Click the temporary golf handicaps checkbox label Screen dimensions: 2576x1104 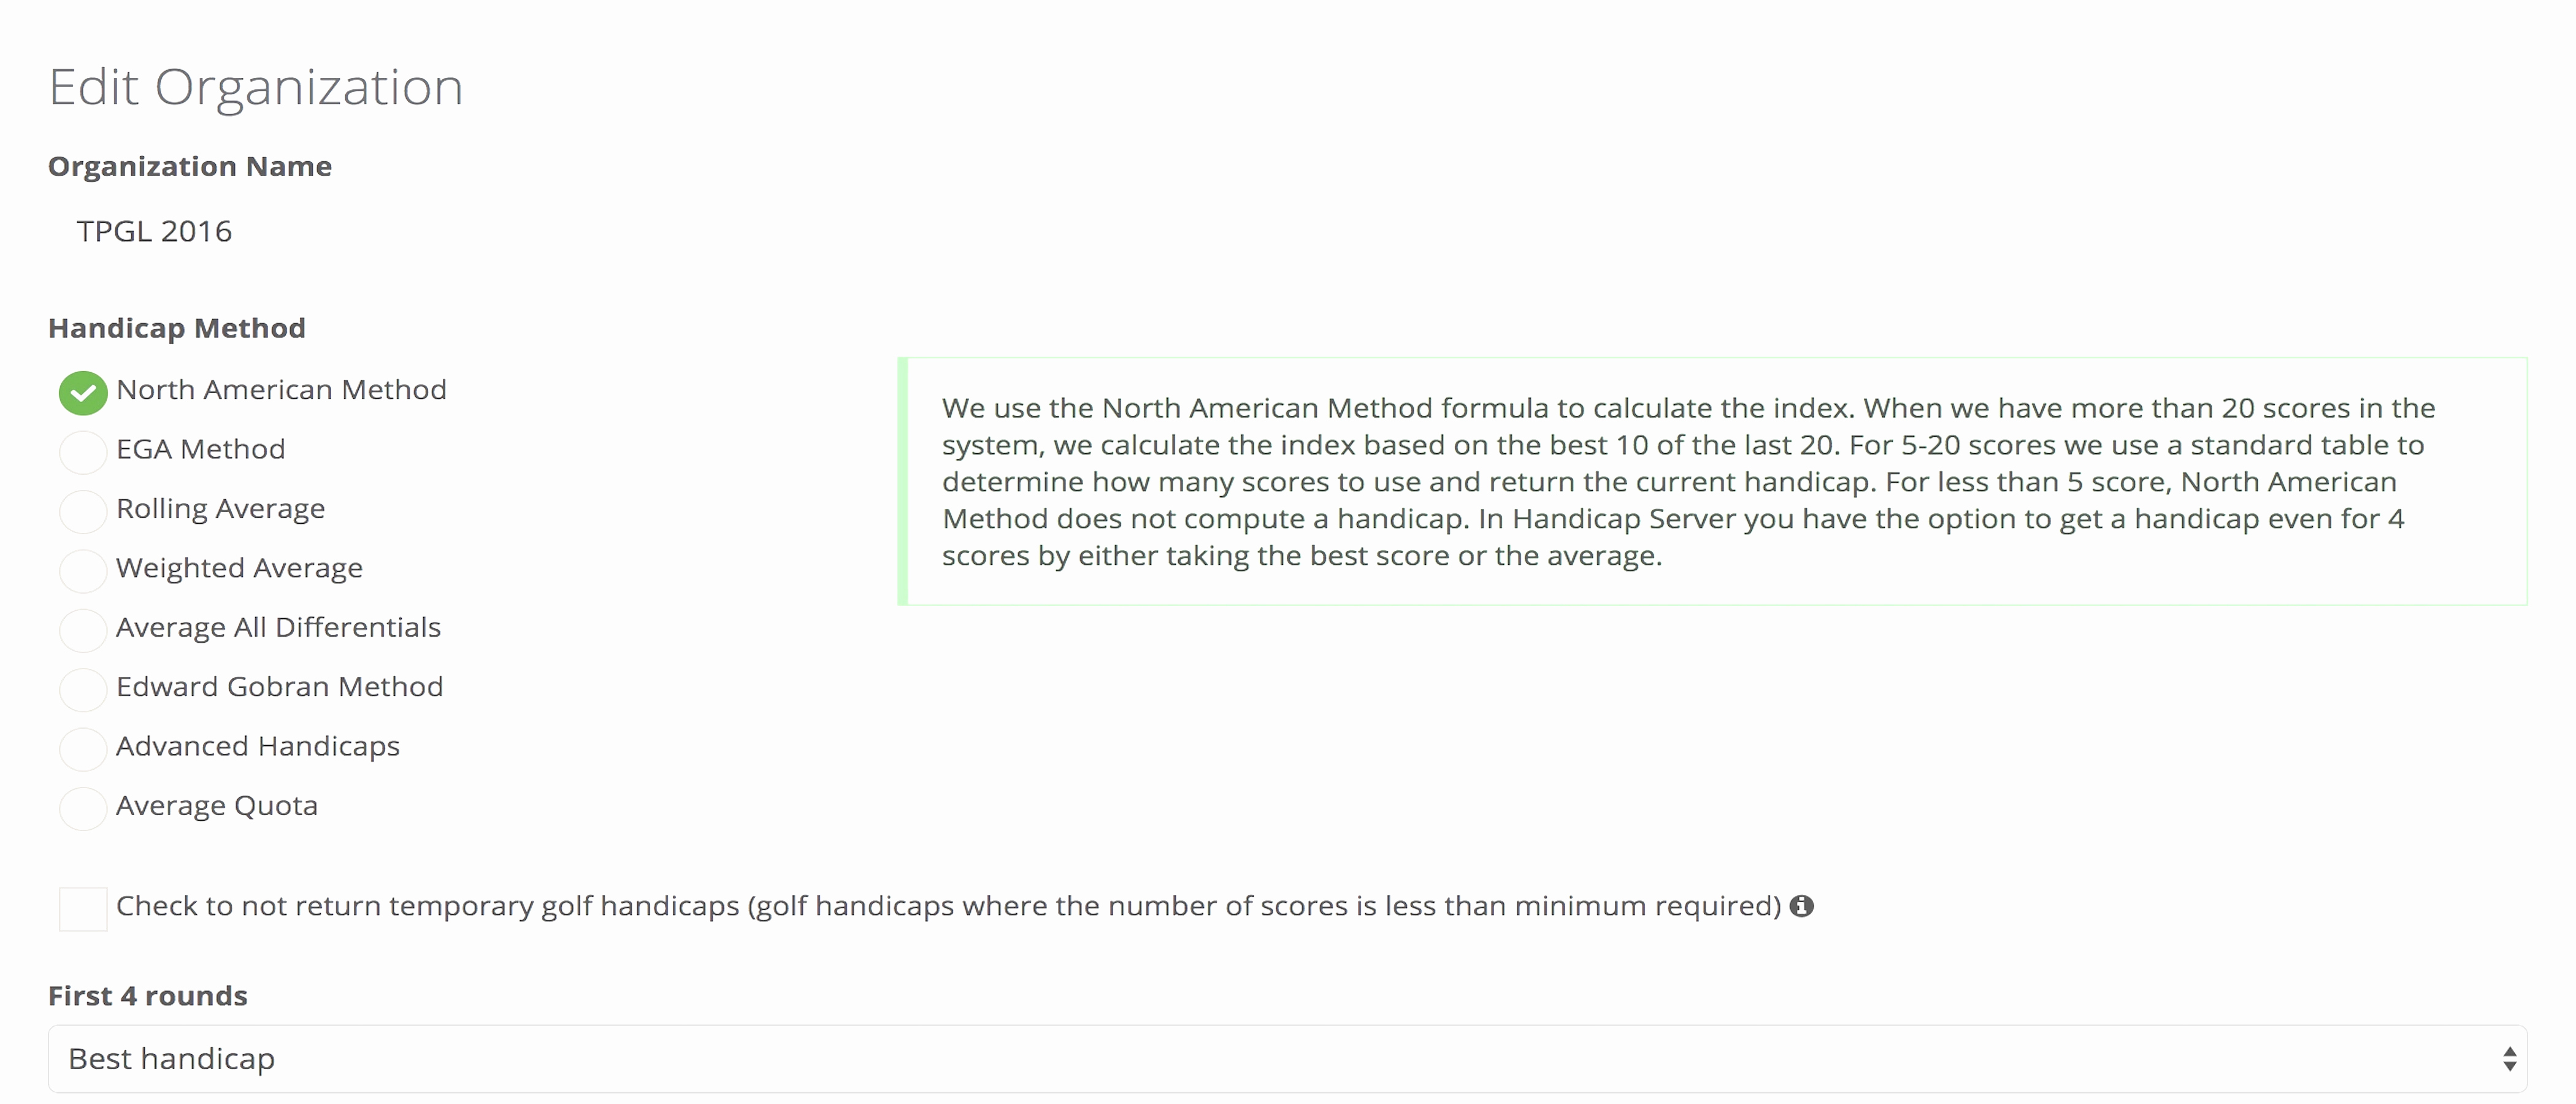(948, 906)
